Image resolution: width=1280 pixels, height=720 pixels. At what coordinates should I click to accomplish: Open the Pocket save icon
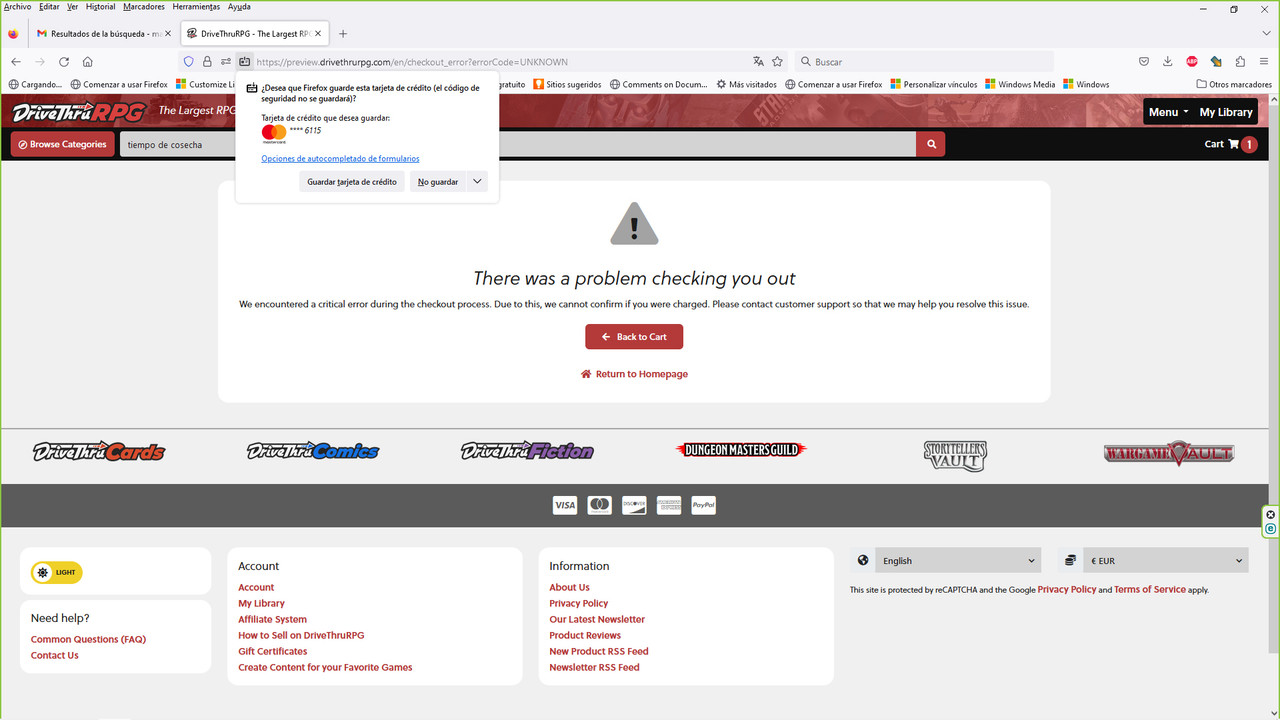tap(1144, 61)
